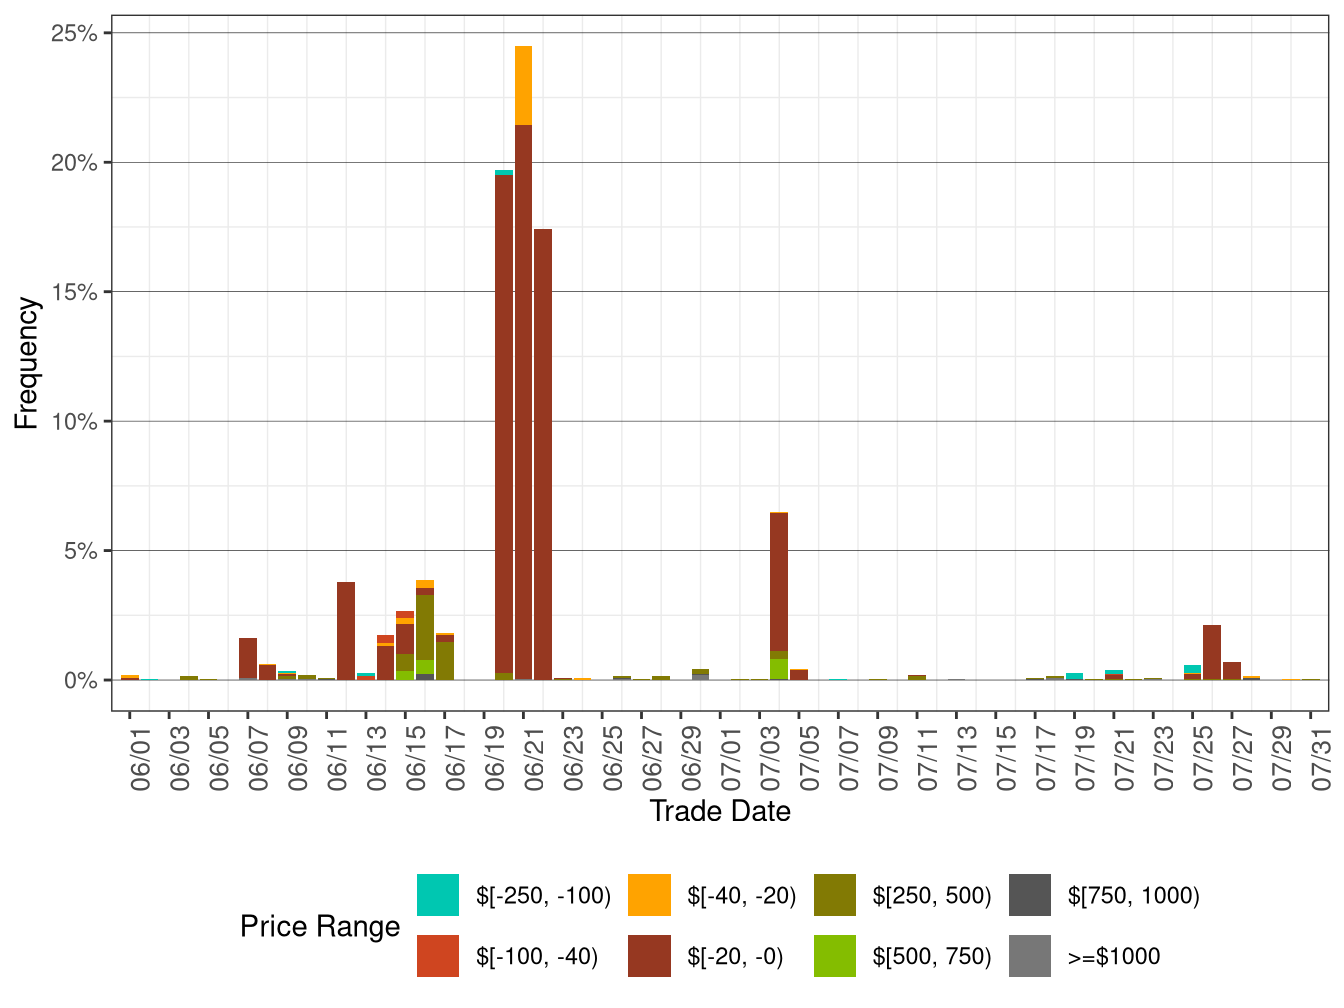Click the orange $[-40, -20) legend swatch

(x=649, y=895)
